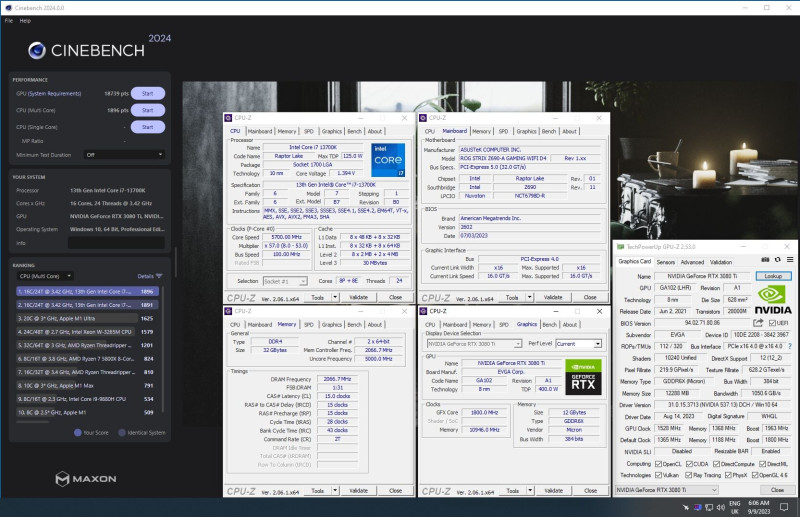Open Bench tab in the CPU-Z CPU window

click(x=354, y=131)
